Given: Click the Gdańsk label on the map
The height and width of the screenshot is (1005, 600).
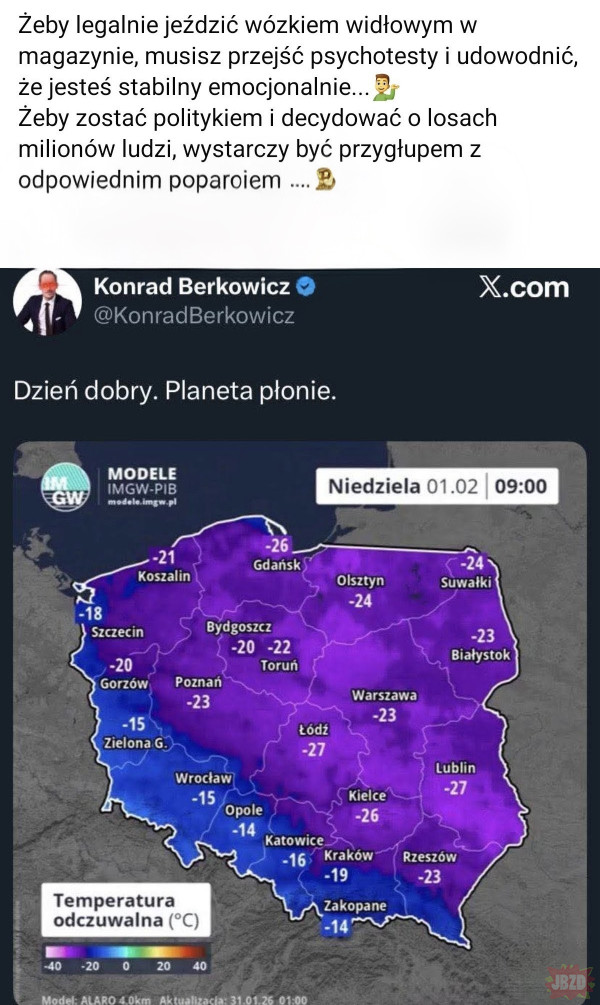Looking at the screenshot, I should tap(277, 565).
